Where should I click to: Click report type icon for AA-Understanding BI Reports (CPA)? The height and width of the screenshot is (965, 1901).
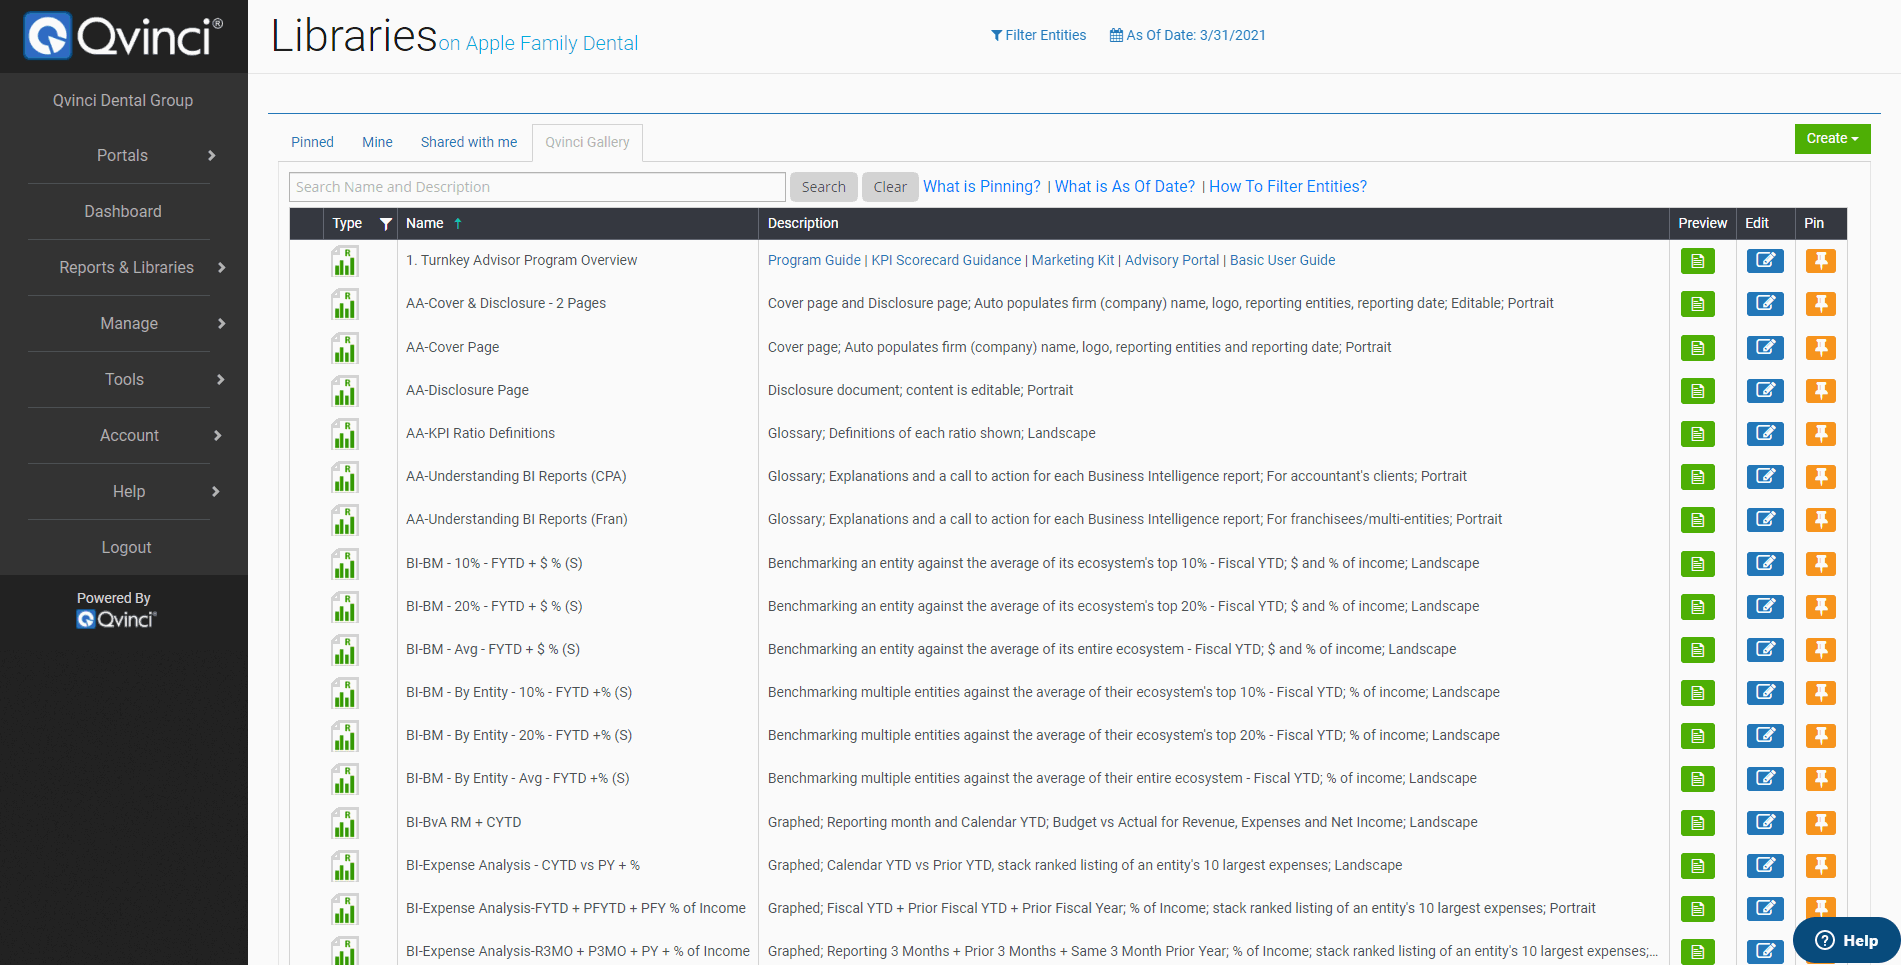point(345,477)
